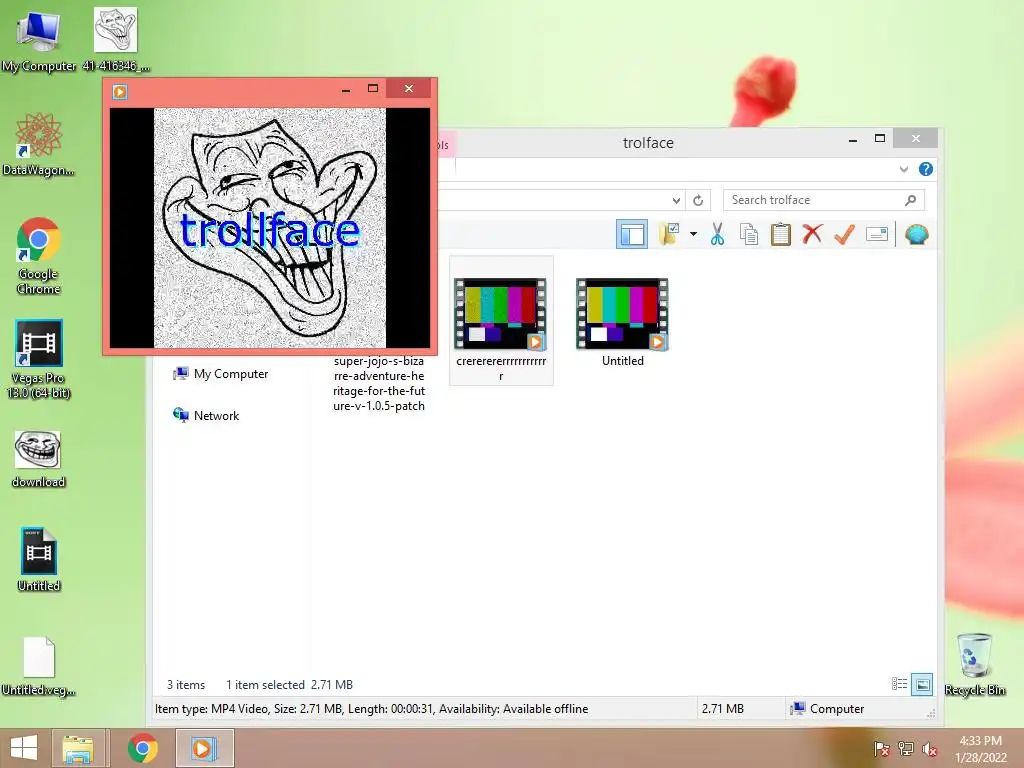Switch to large thumbnails view button
Screen dimensions: 1024x768
921,684
